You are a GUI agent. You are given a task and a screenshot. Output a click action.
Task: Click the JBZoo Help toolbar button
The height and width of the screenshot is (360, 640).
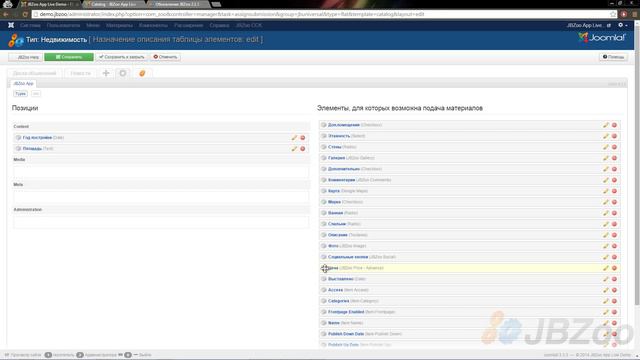pos(25,57)
